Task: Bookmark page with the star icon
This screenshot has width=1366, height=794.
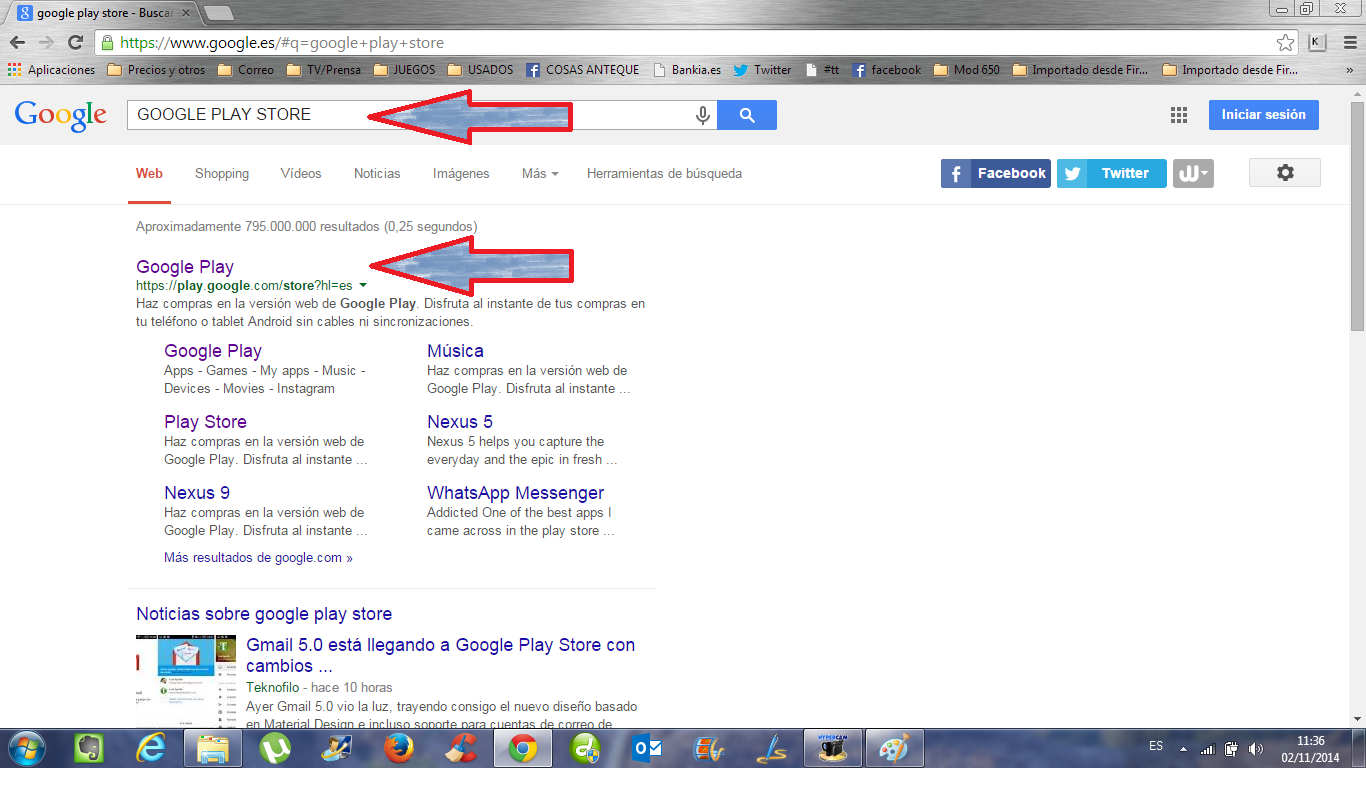Action: (x=1285, y=43)
